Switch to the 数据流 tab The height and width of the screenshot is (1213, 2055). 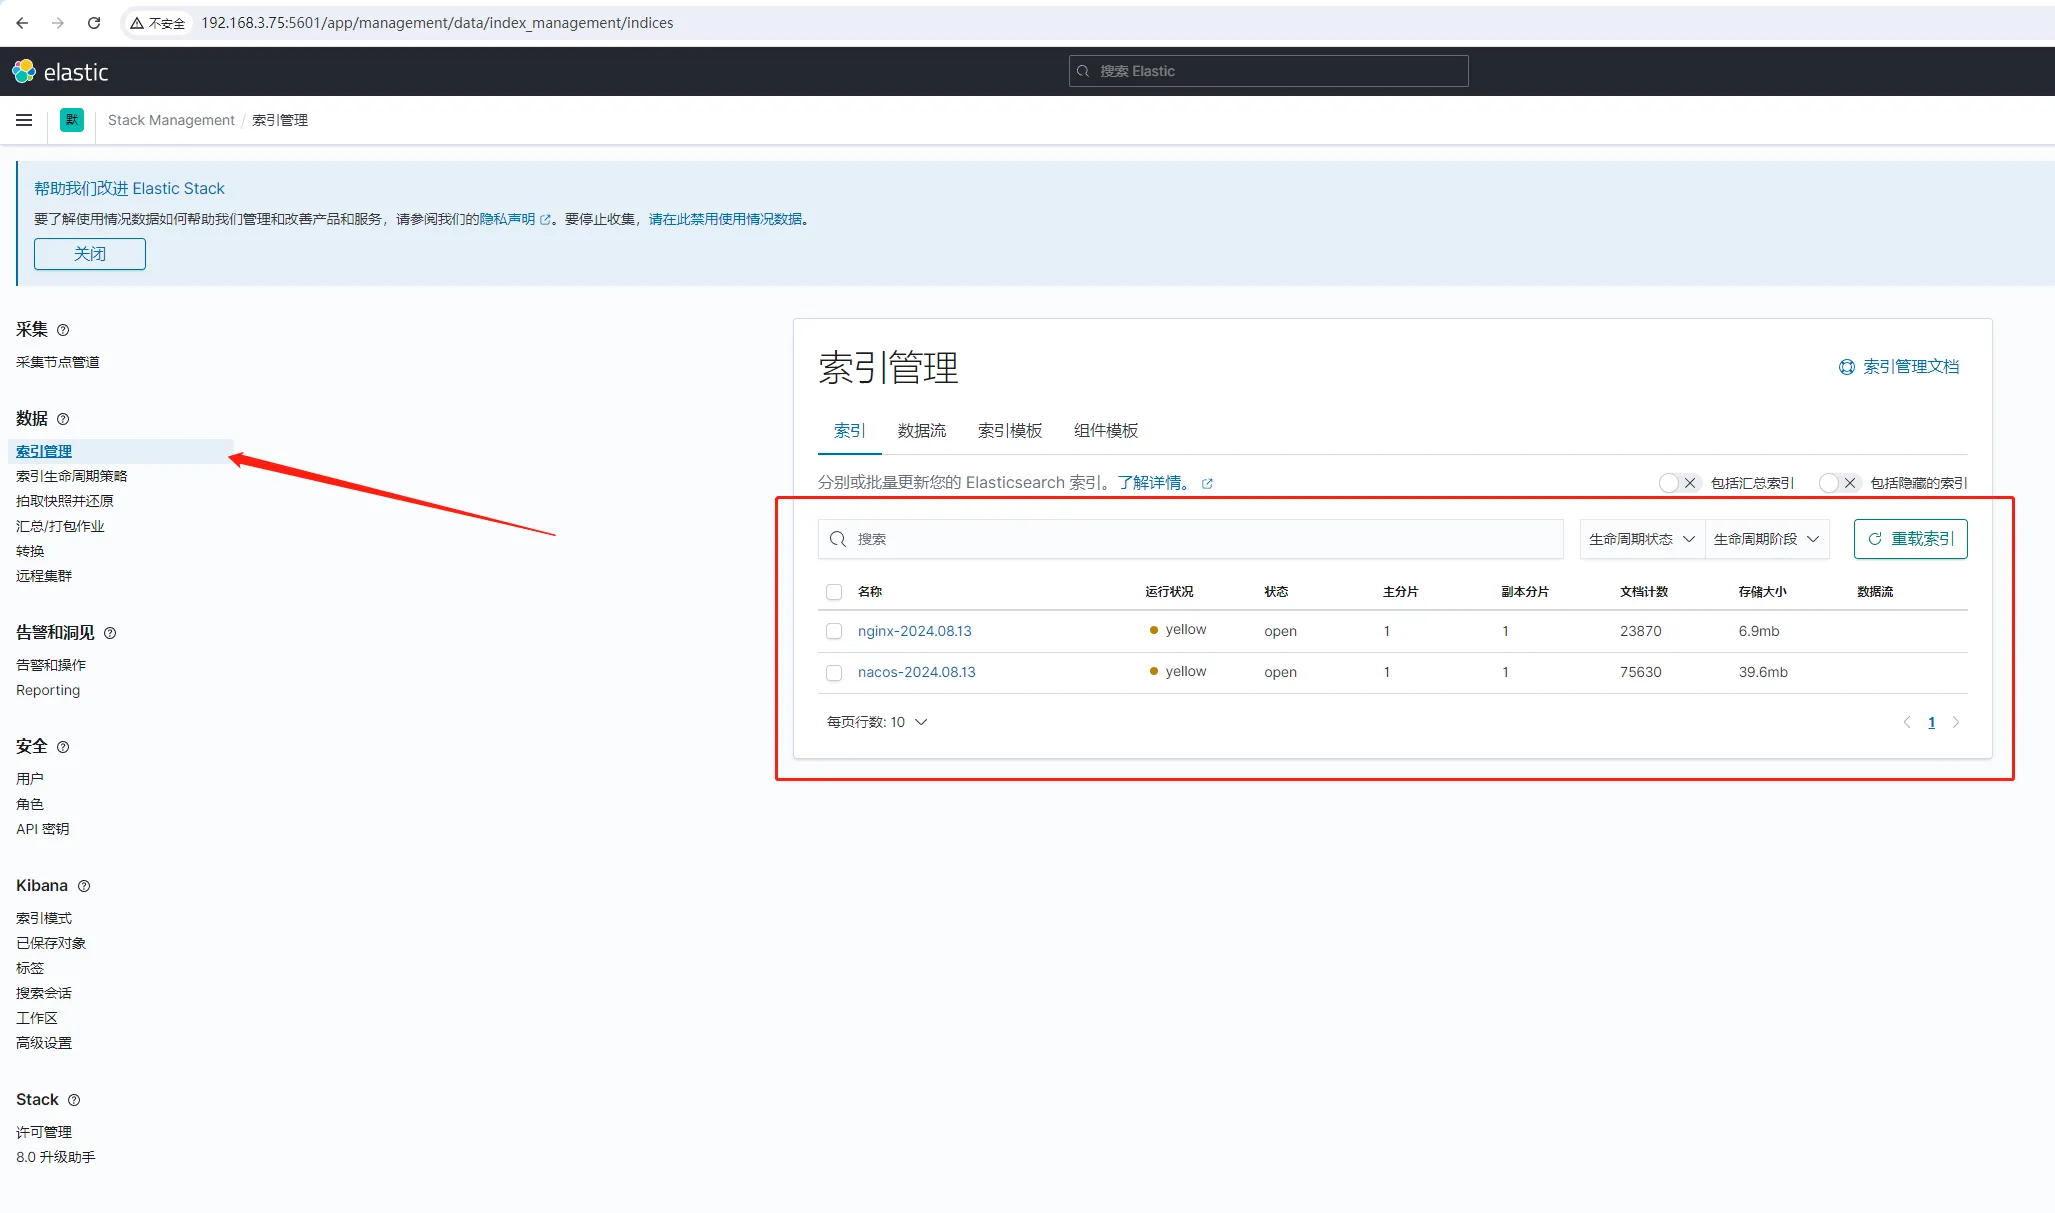922,431
